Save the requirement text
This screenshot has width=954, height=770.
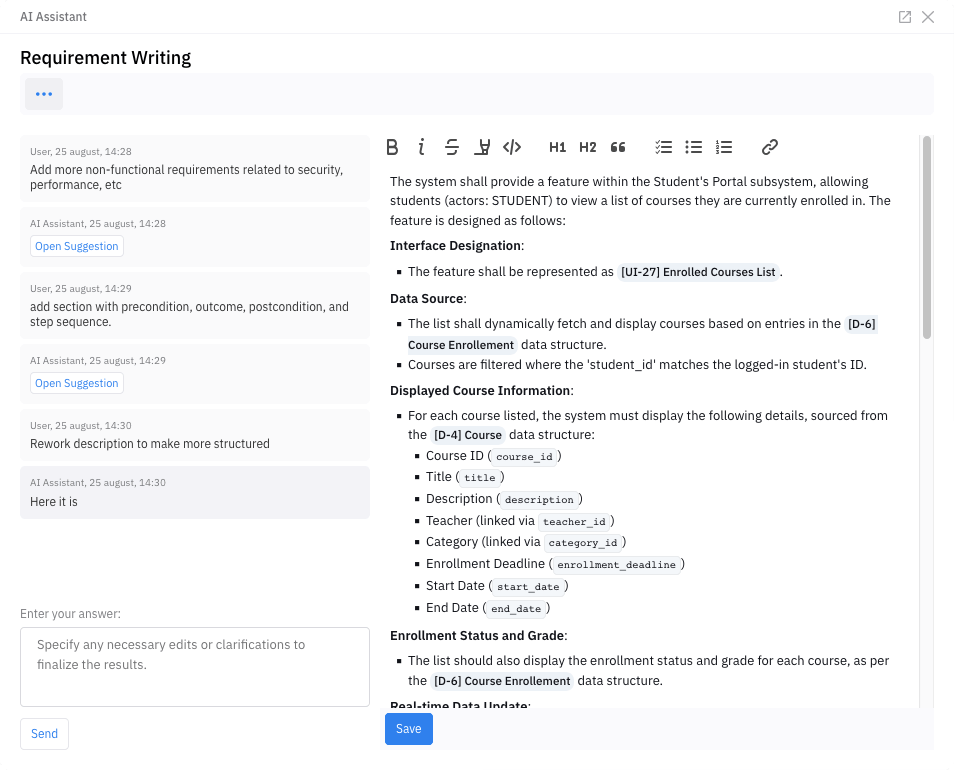pos(409,729)
